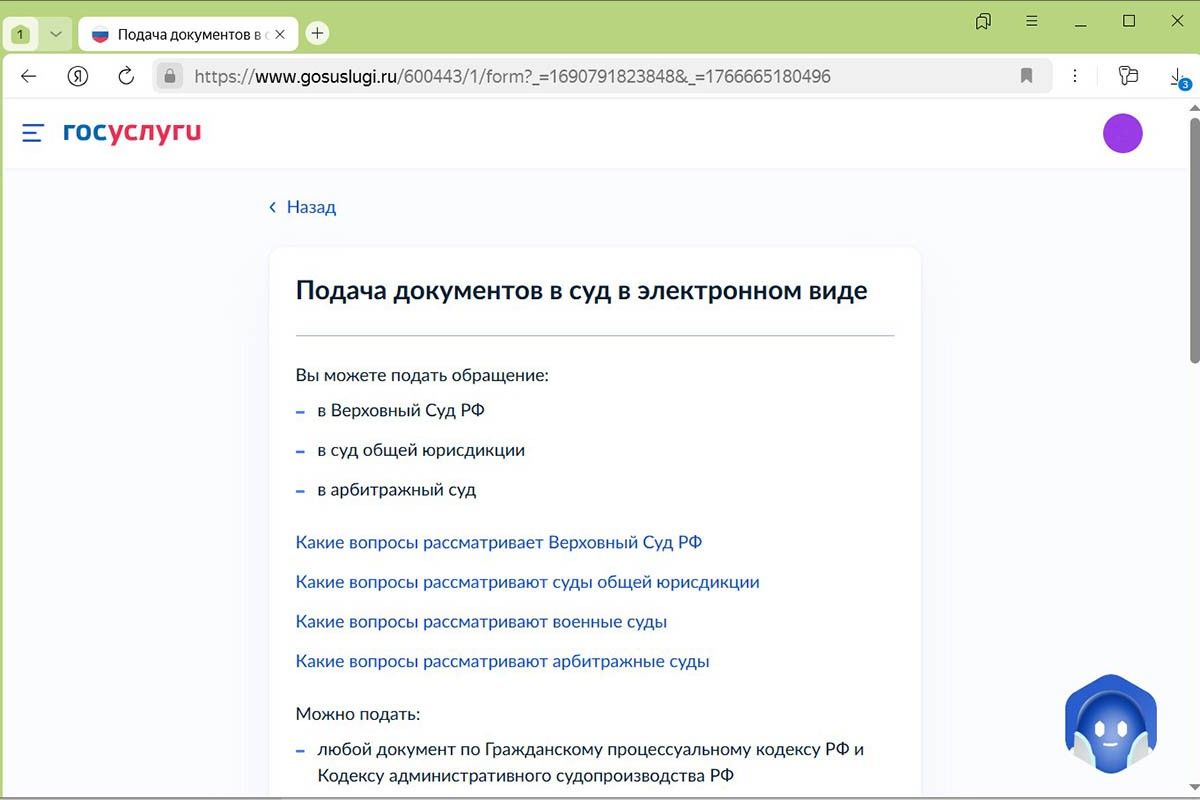Bookmark this page with the flag icon
The height and width of the screenshot is (800, 1200).
coord(1027,75)
